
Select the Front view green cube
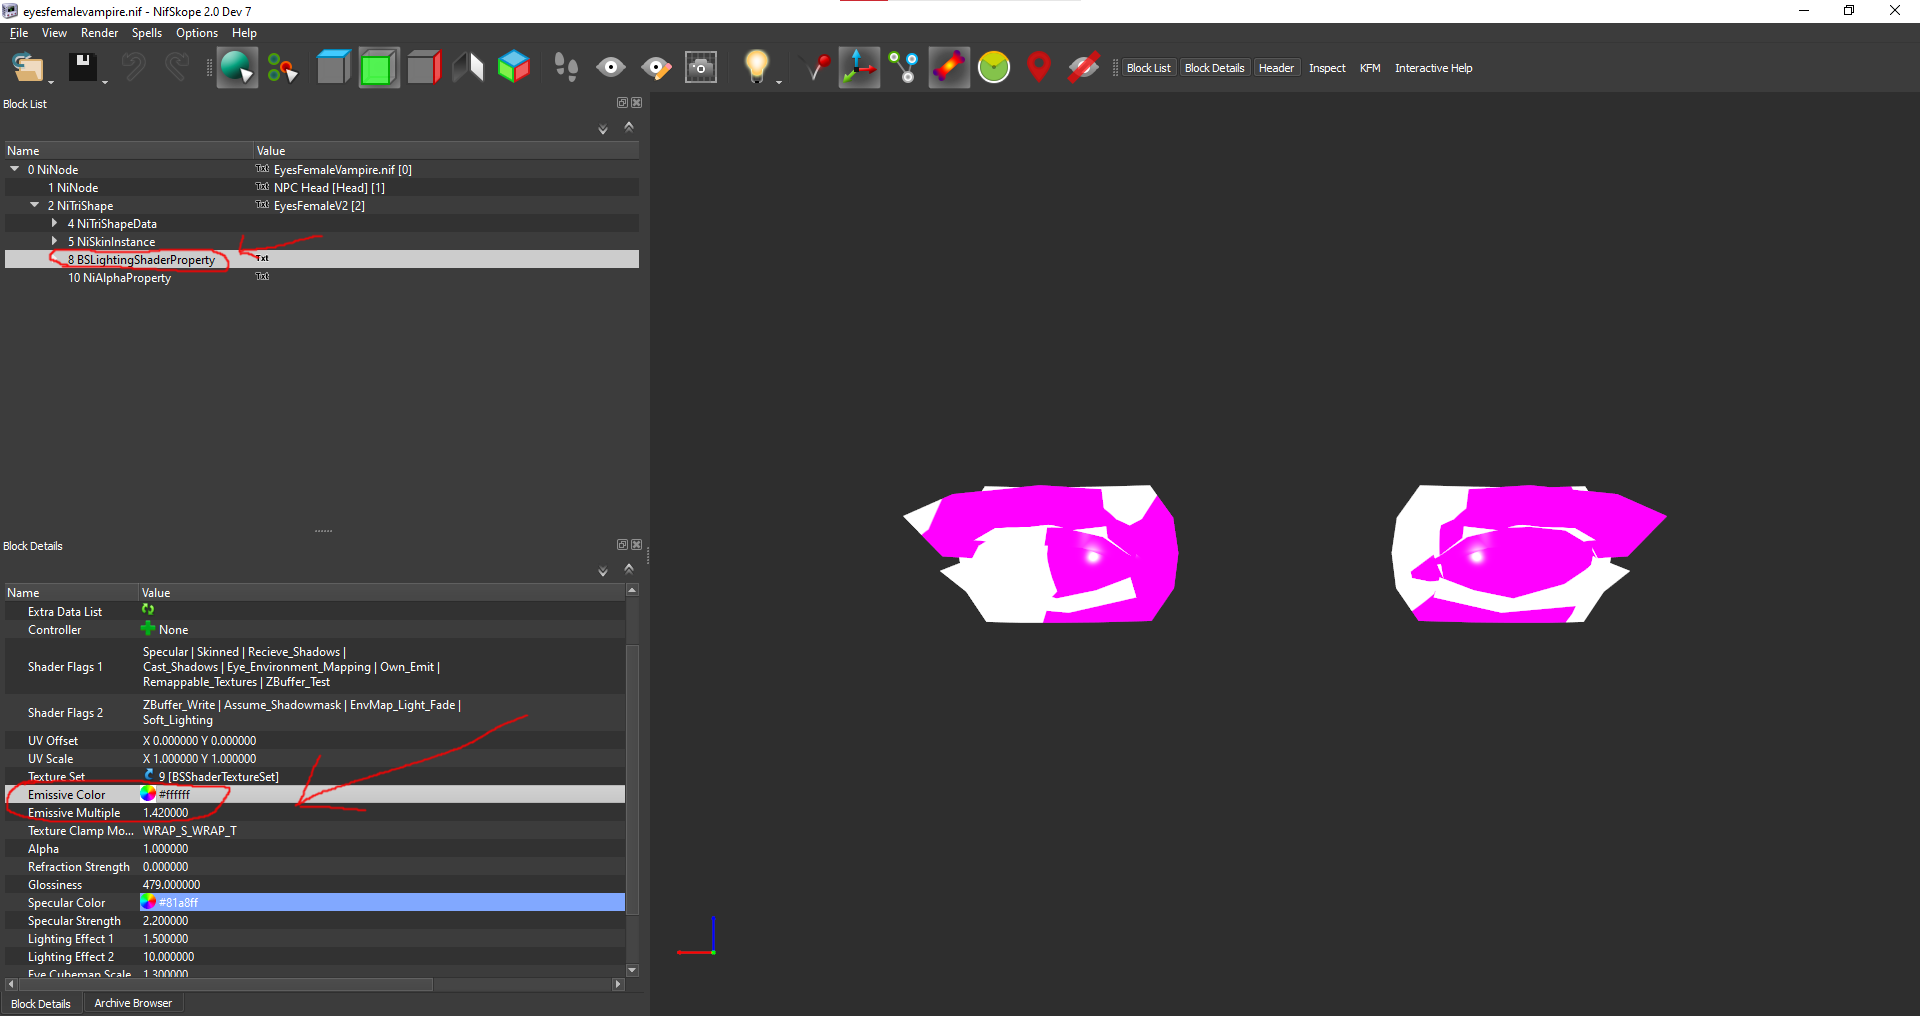379,68
